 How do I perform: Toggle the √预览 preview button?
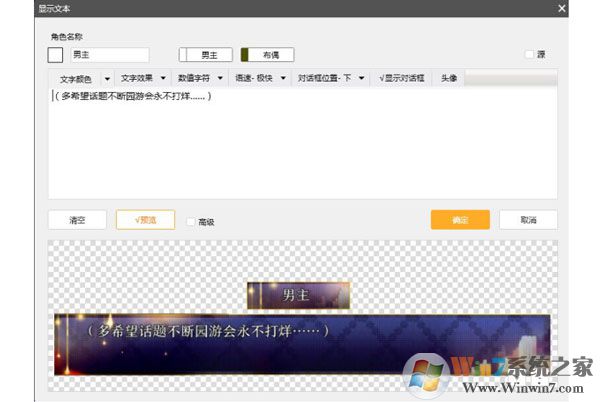pos(145,220)
